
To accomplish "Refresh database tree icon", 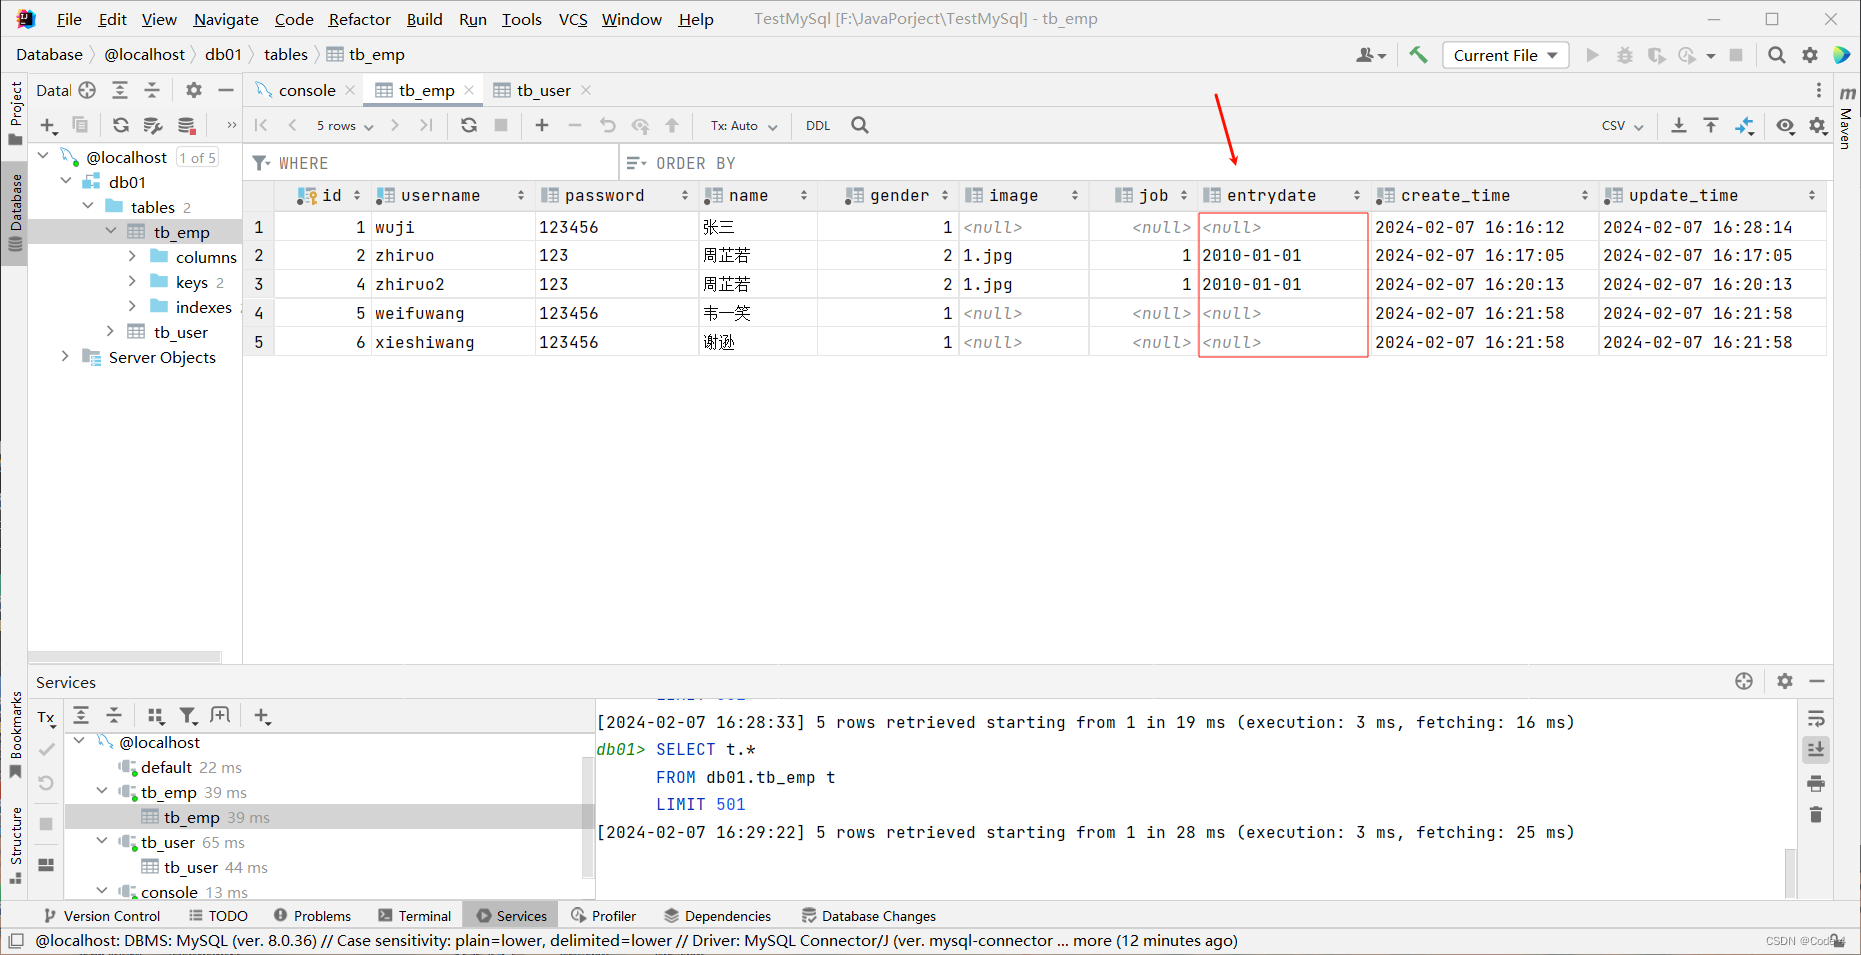I will point(121,125).
